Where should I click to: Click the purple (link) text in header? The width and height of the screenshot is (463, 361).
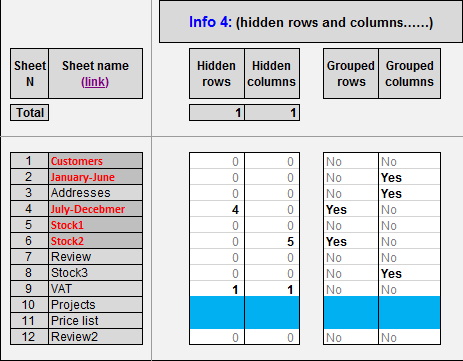click(x=95, y=82)
